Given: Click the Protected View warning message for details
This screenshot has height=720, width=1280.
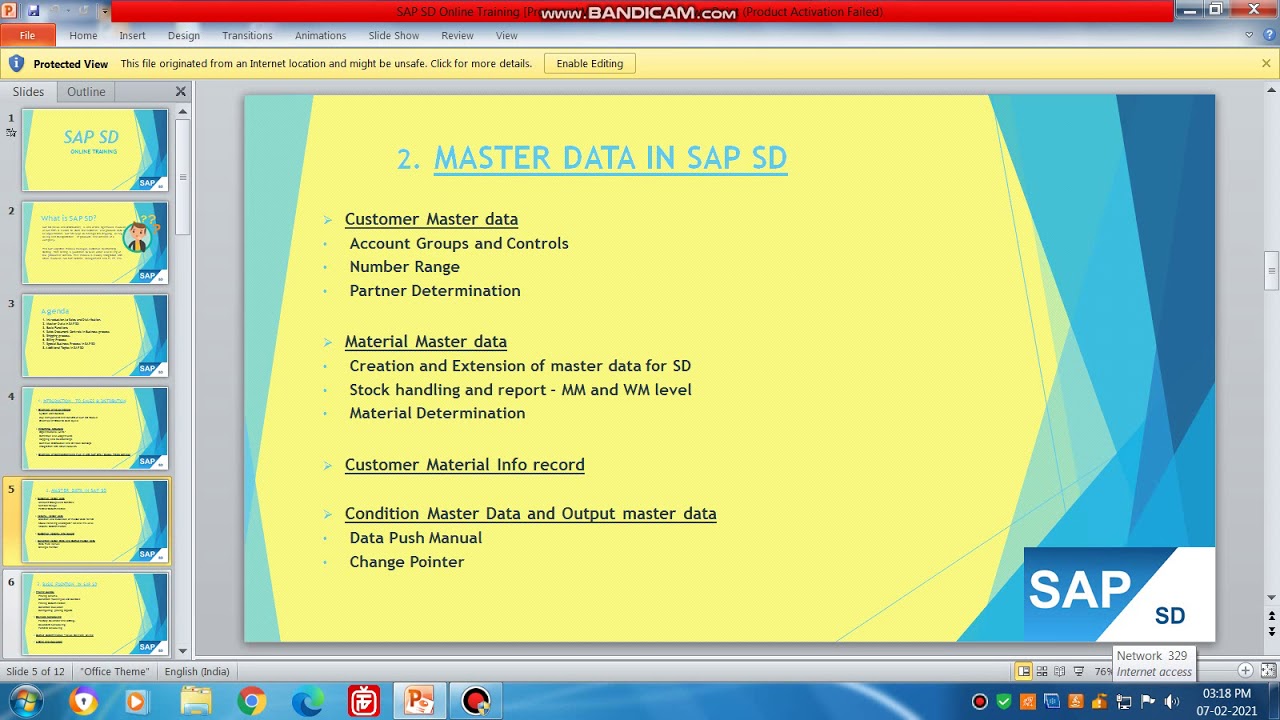Looking at the screenshot, I should pos(326,63).
